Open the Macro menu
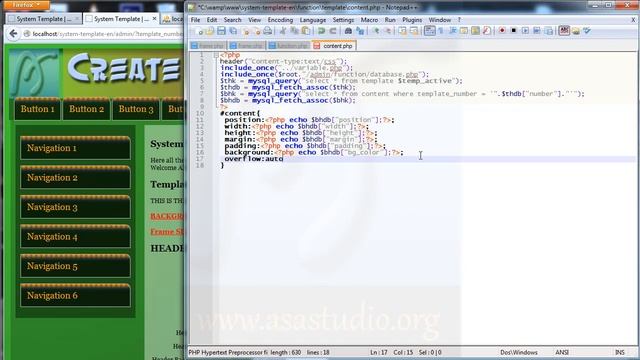Viewport: 640px width, 360px height. [369, 20]
